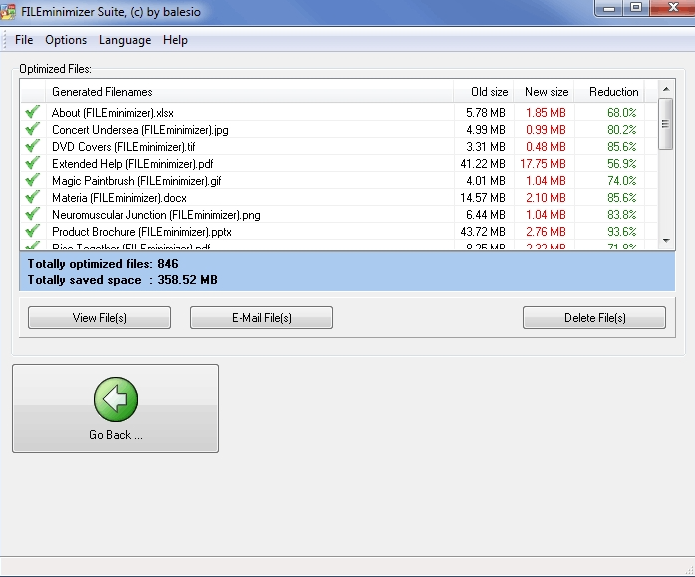Click the checkmark icon next to Concert Undersea
The height and width of the screenshot is (577, 695).
(x=33, y=130)
